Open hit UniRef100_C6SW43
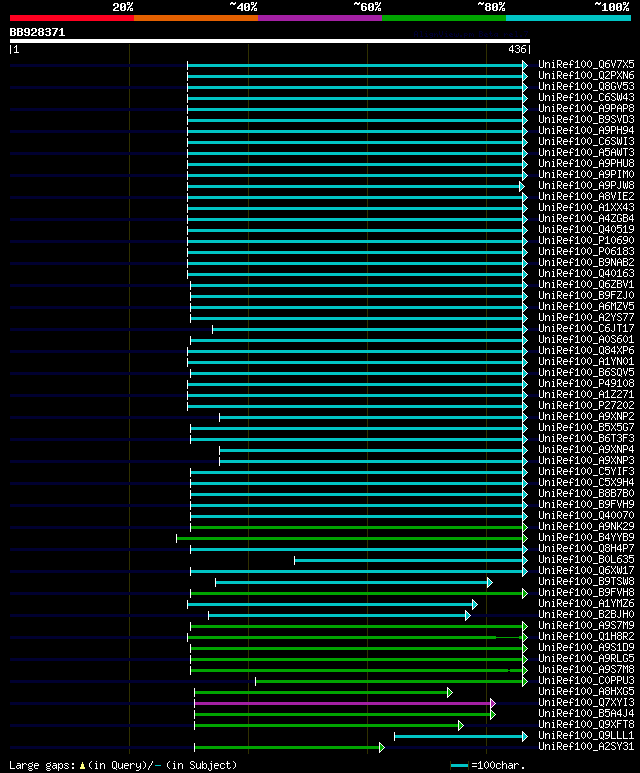 pyautogui.click(x=586, y=98)
